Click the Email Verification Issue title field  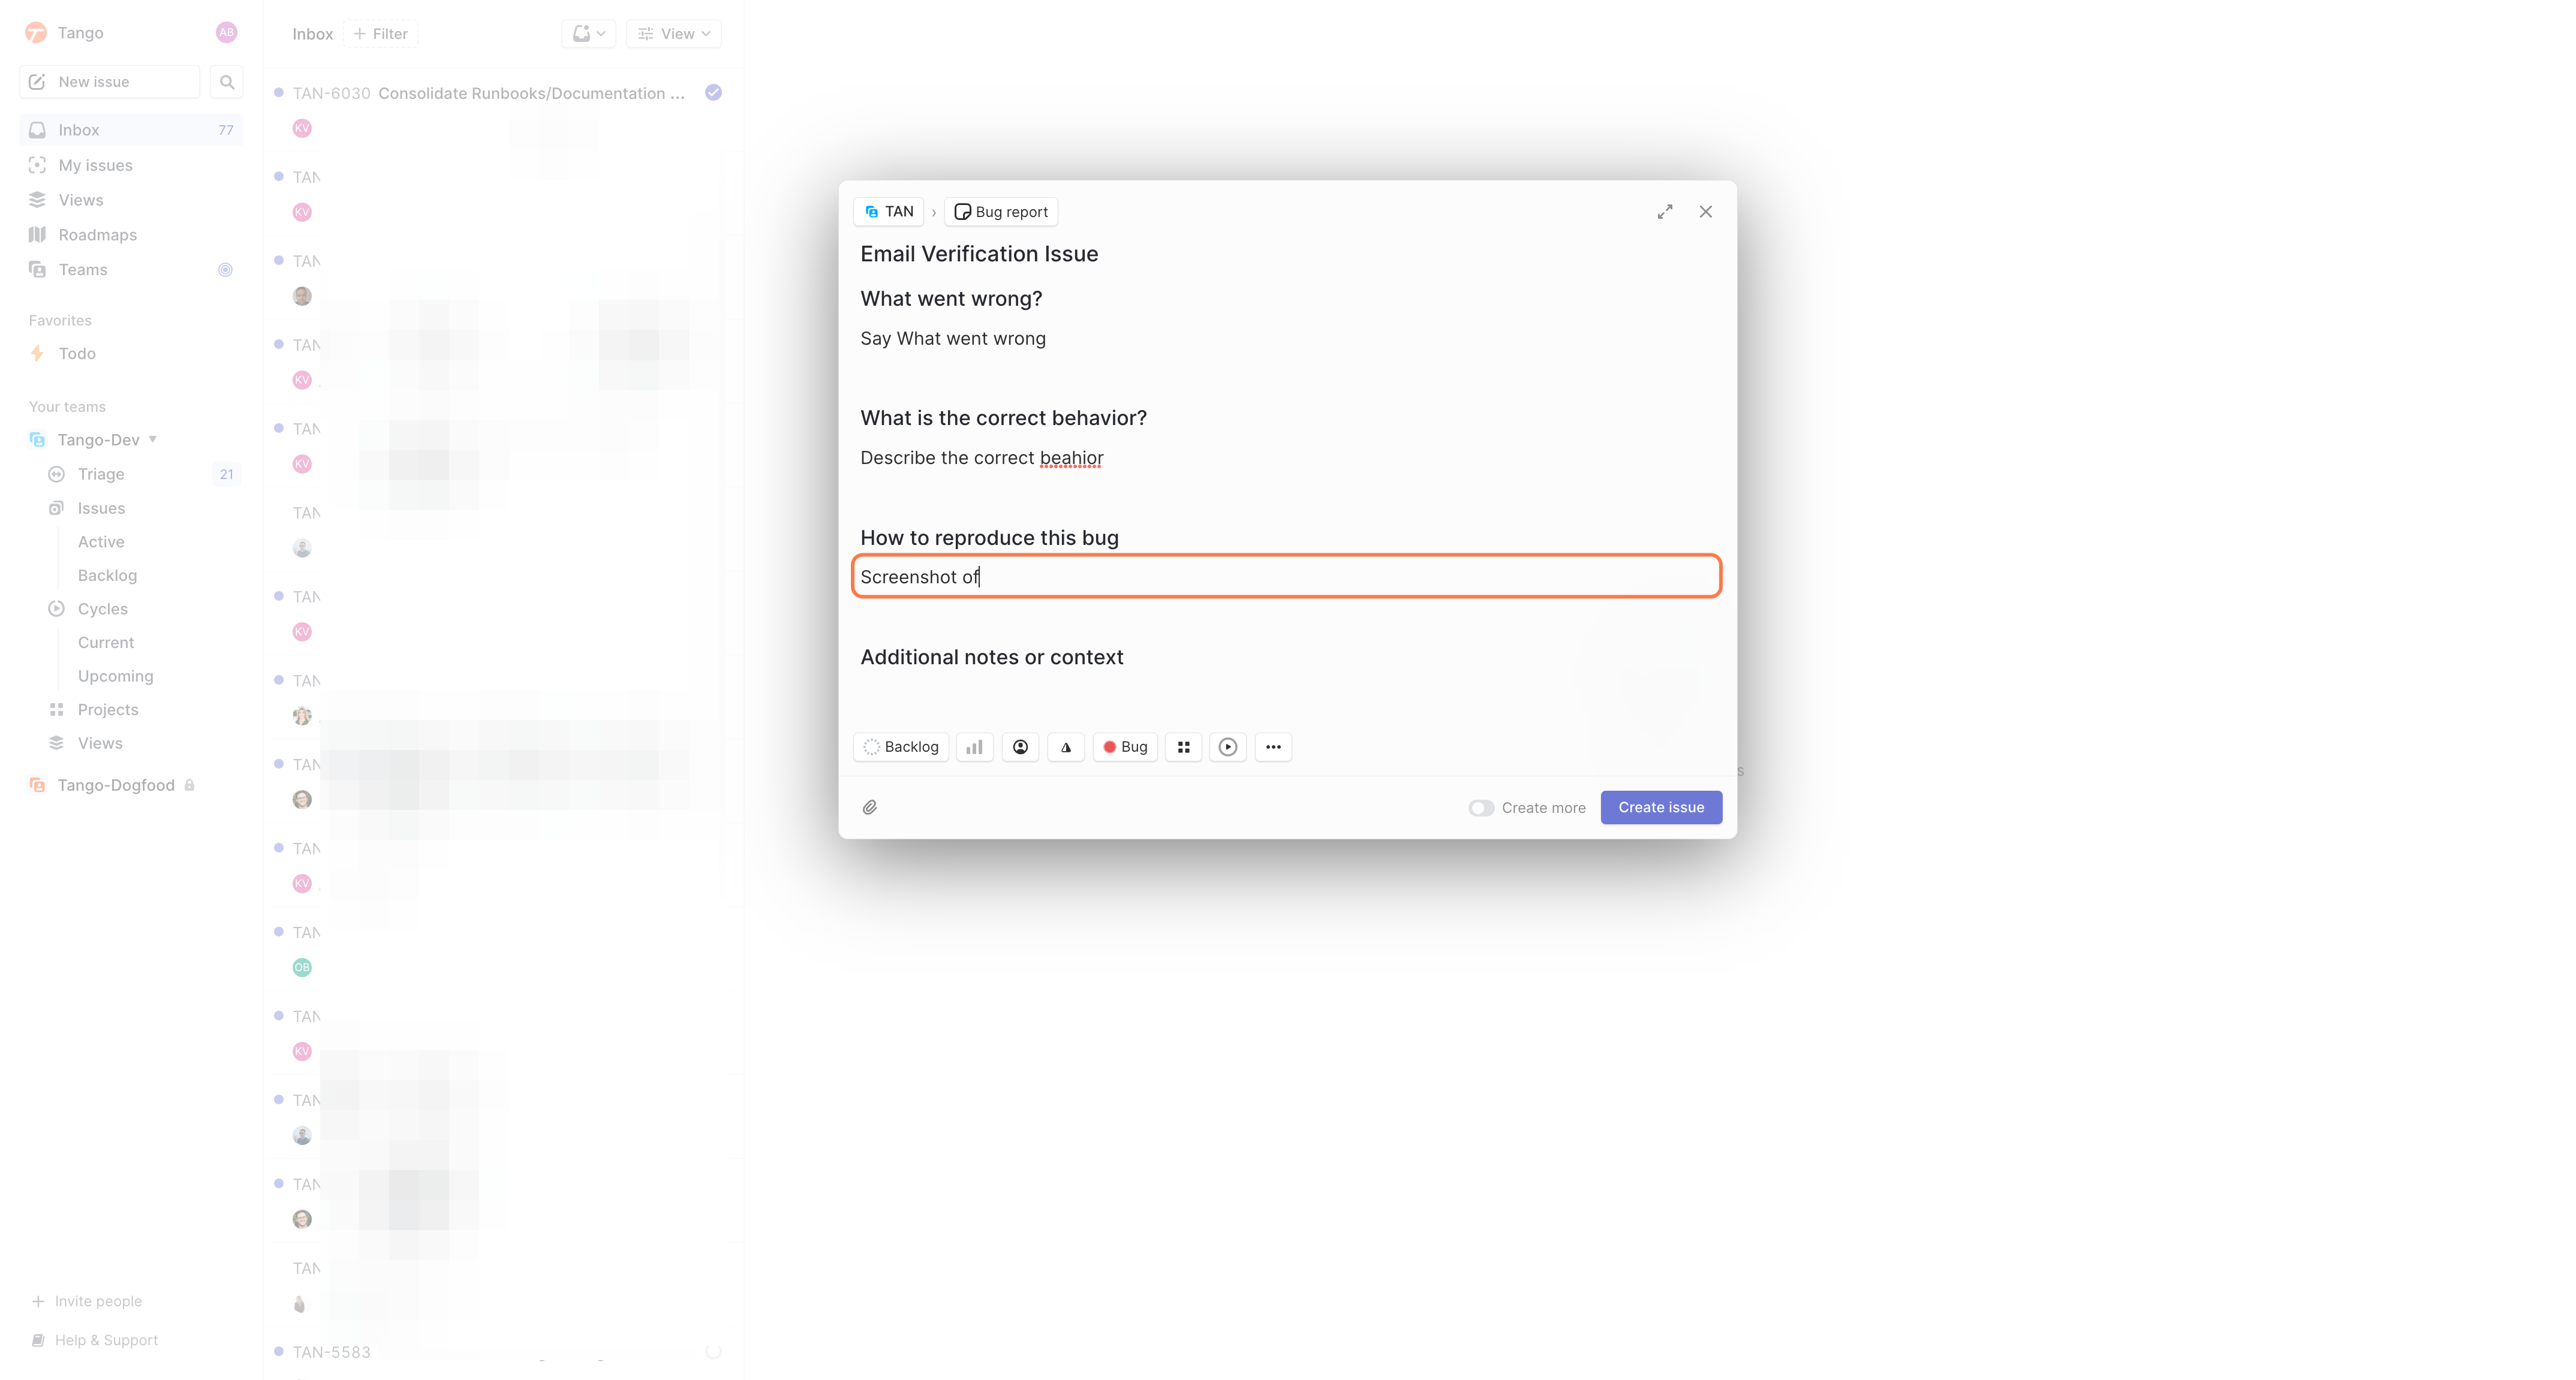point(979,254)
